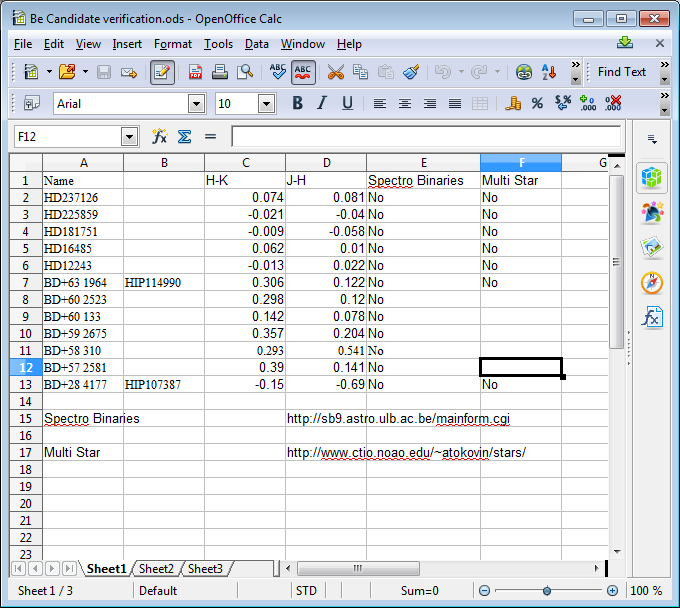Toggle AutoSpellcheck icon
This screenshot has height=608, width=680.
point(303,72)
